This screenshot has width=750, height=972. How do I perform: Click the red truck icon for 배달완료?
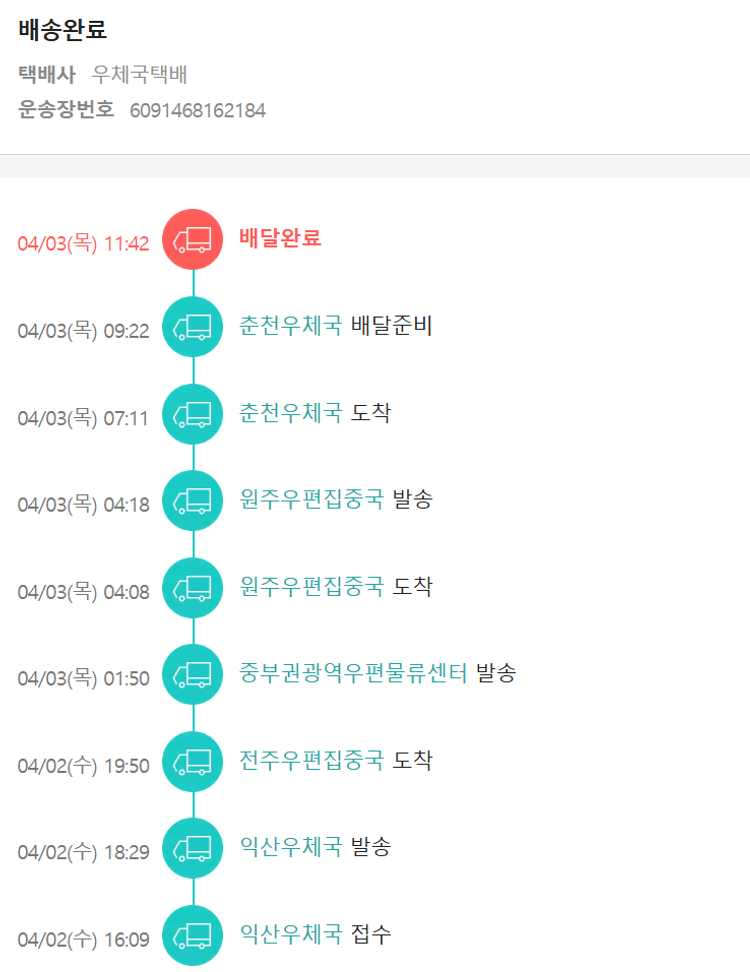pyautogui.click(x=193, y=240)
